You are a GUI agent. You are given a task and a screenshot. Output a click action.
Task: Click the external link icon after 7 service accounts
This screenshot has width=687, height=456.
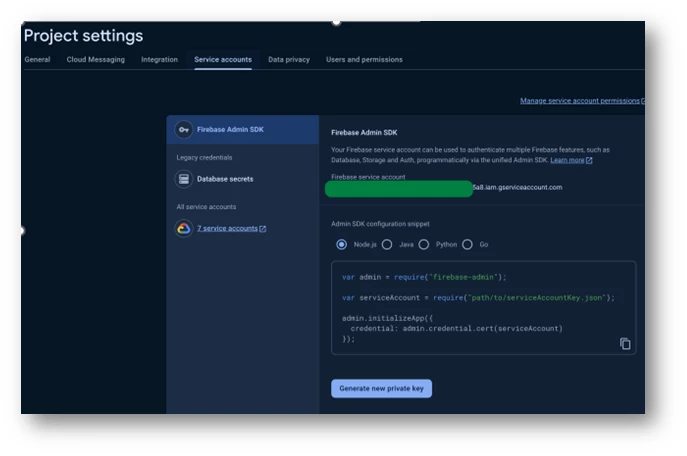tap(262, 229)
